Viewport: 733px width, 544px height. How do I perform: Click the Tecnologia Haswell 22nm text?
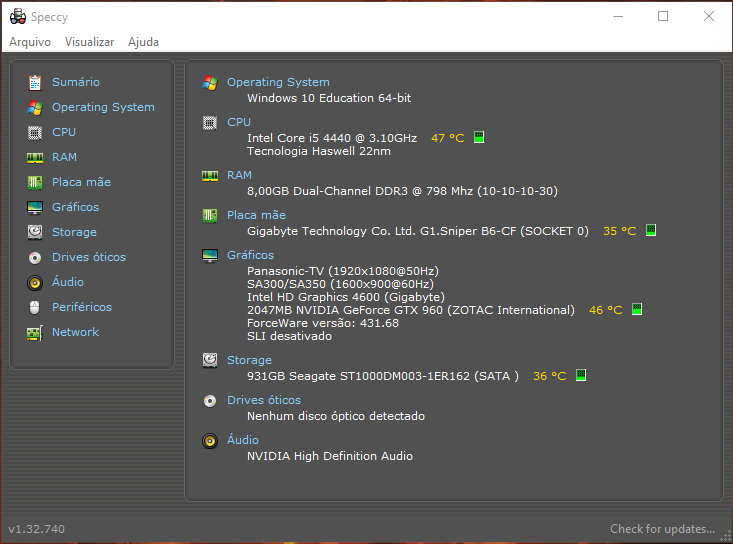click(319, 151)
